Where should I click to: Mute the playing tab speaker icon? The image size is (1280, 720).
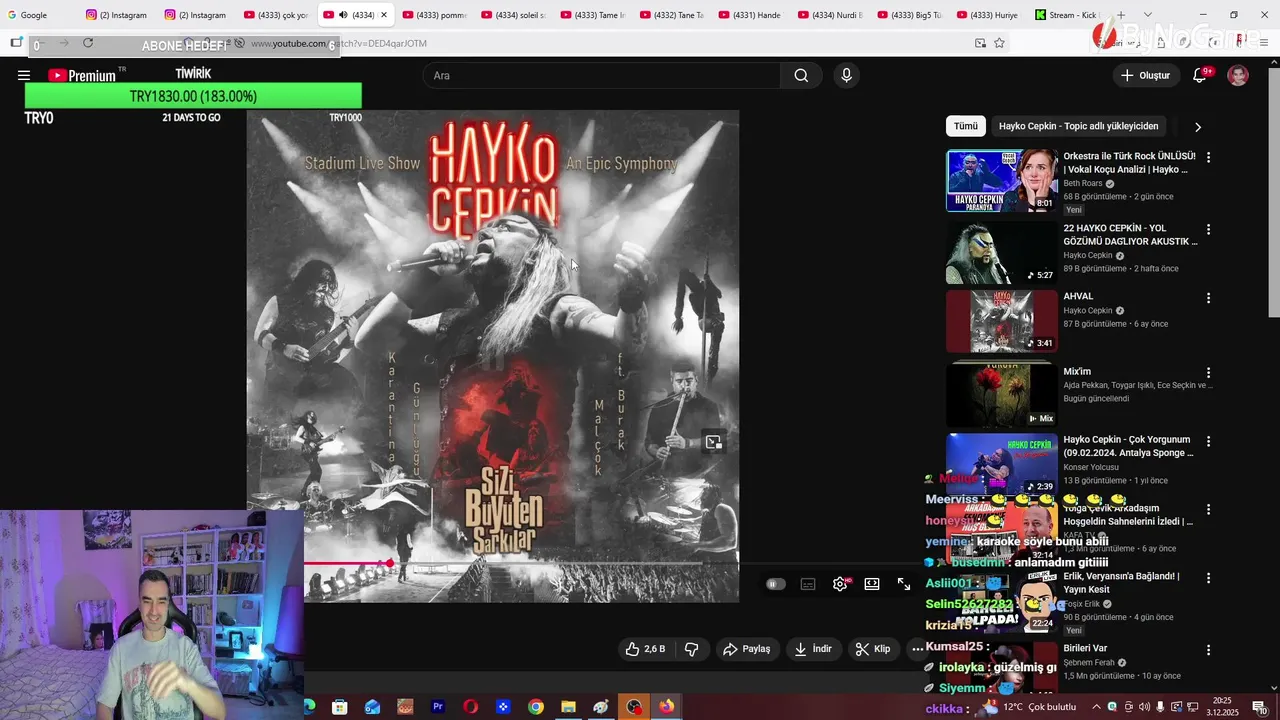[x=343, y=15]
